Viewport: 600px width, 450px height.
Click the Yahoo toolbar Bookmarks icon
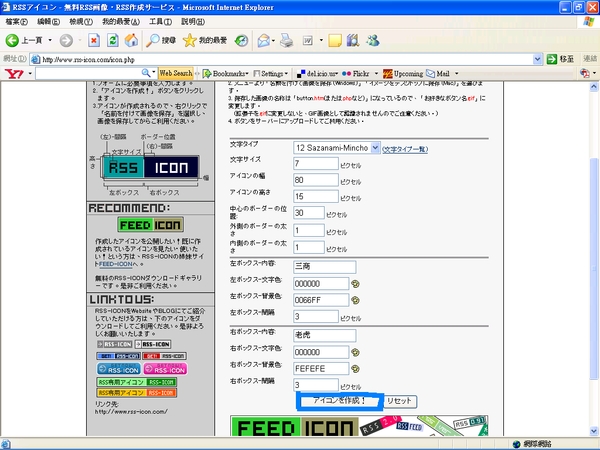[207, 73]
